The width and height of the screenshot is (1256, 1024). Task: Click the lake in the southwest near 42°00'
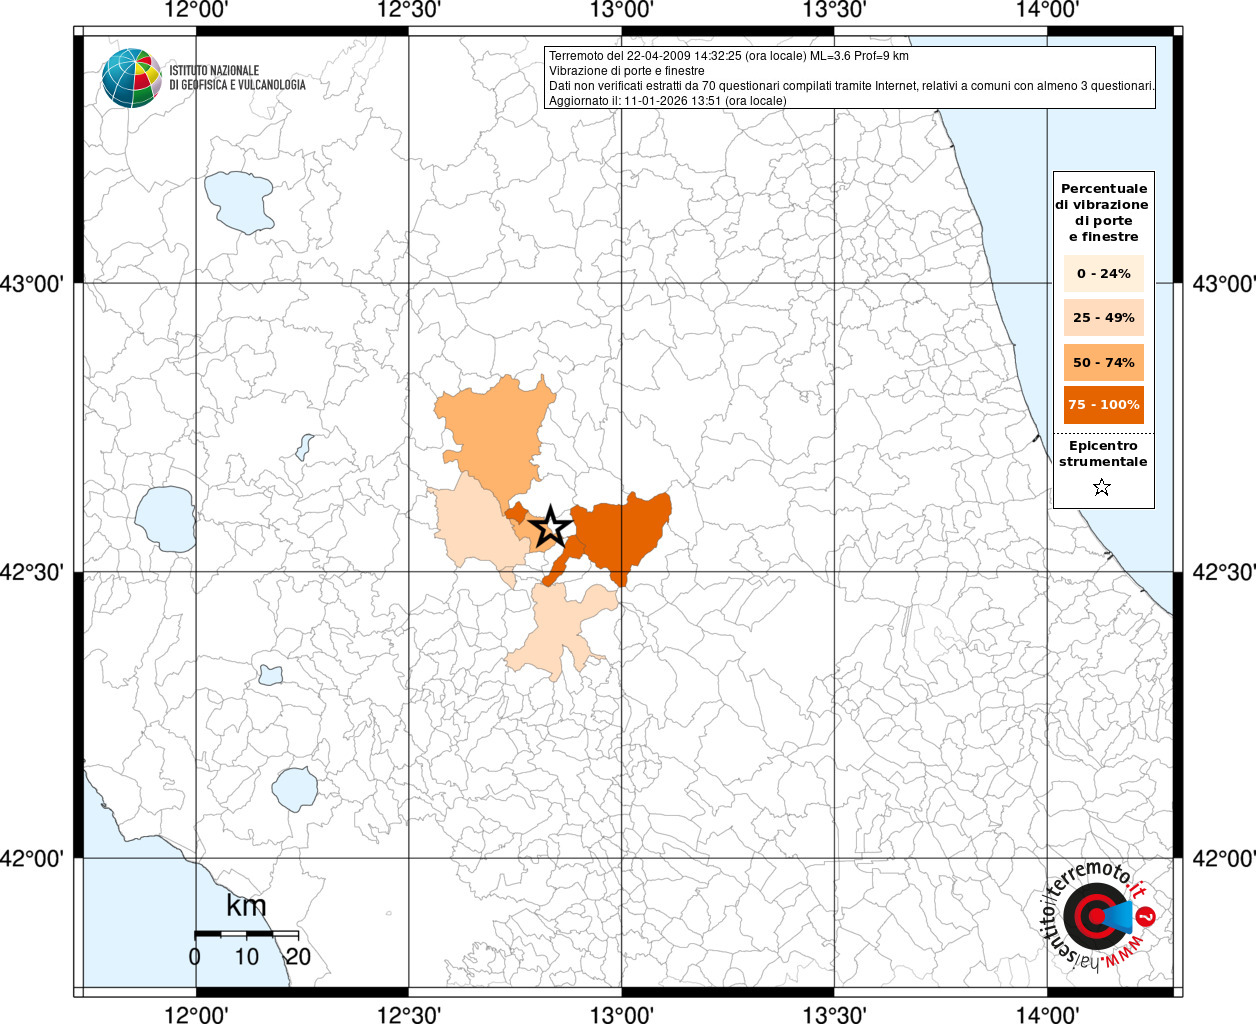click(295, 790)
